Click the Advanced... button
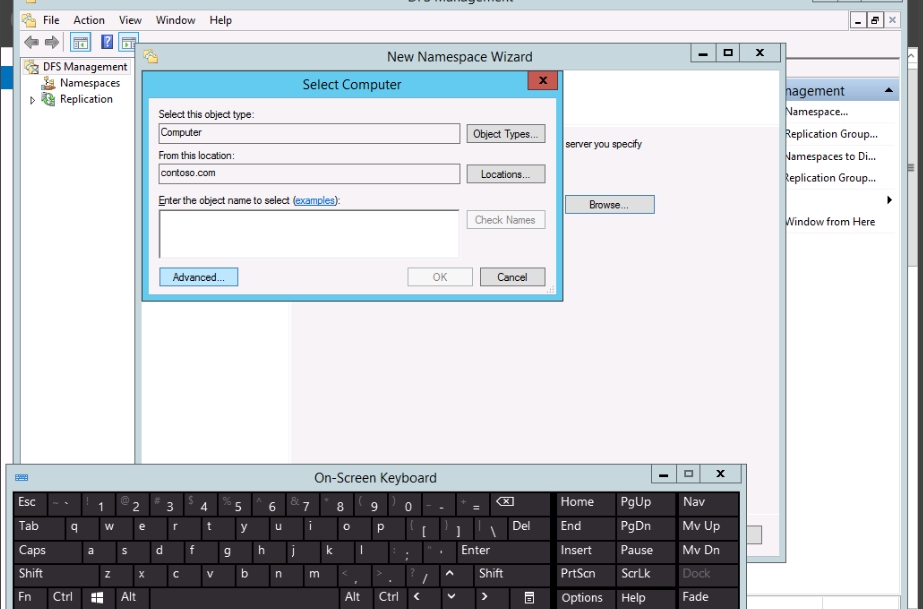The width and height of the screenshot is (923, 609). click(198, 277)
